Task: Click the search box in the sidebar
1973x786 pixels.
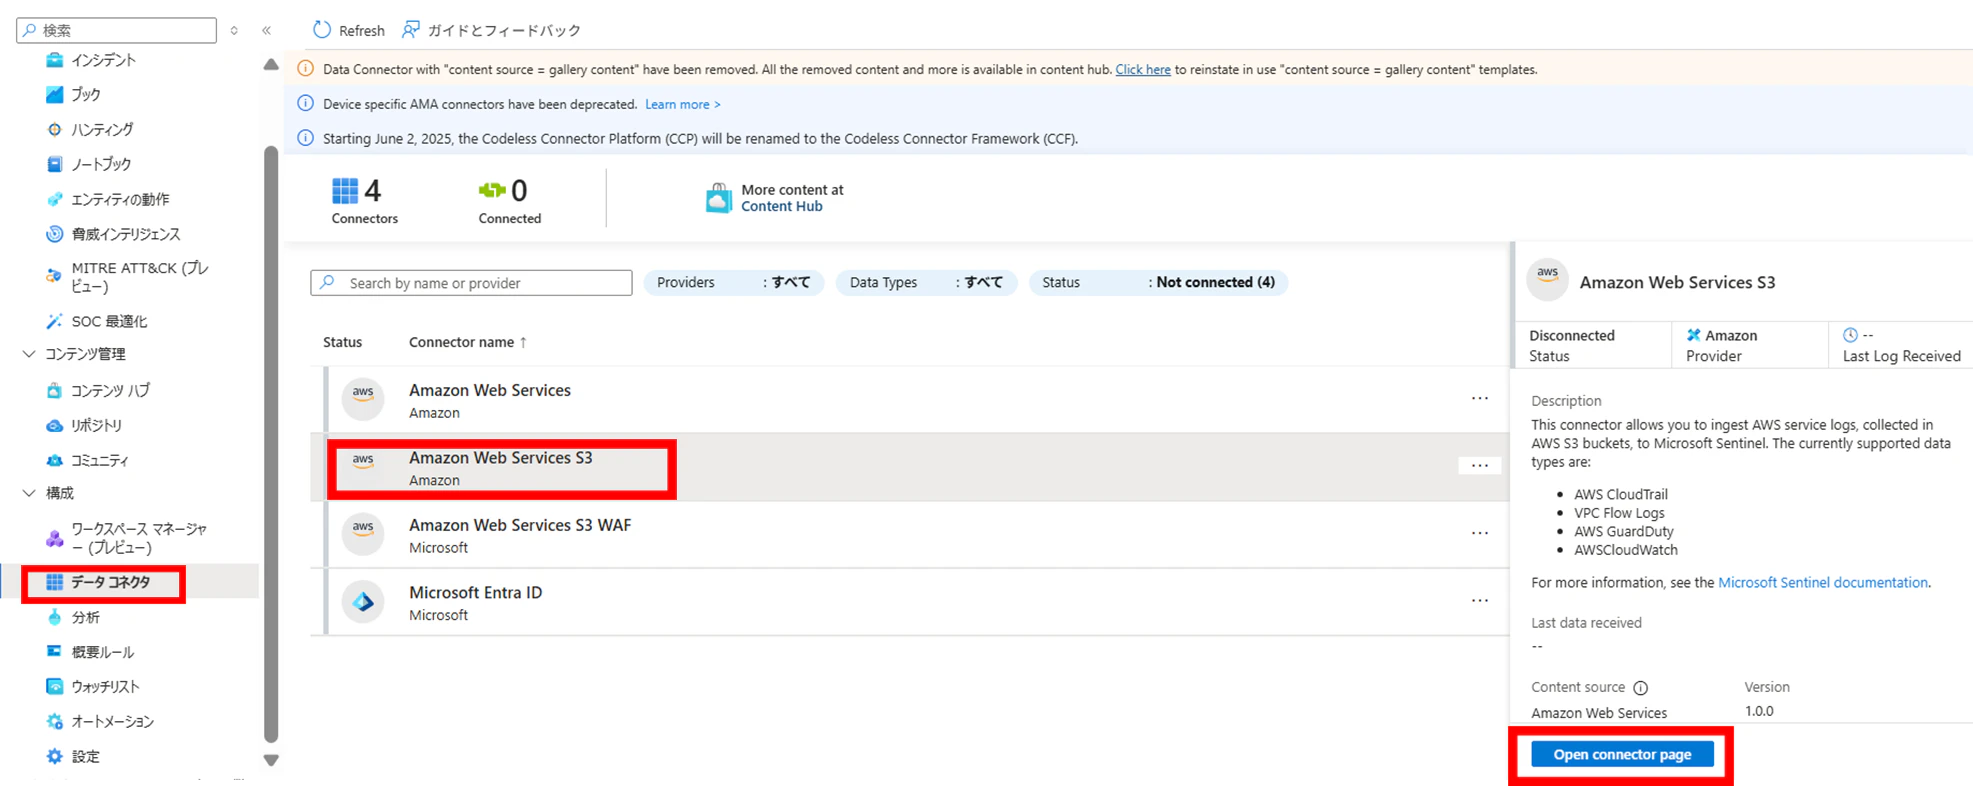Action: coord(117,30)
